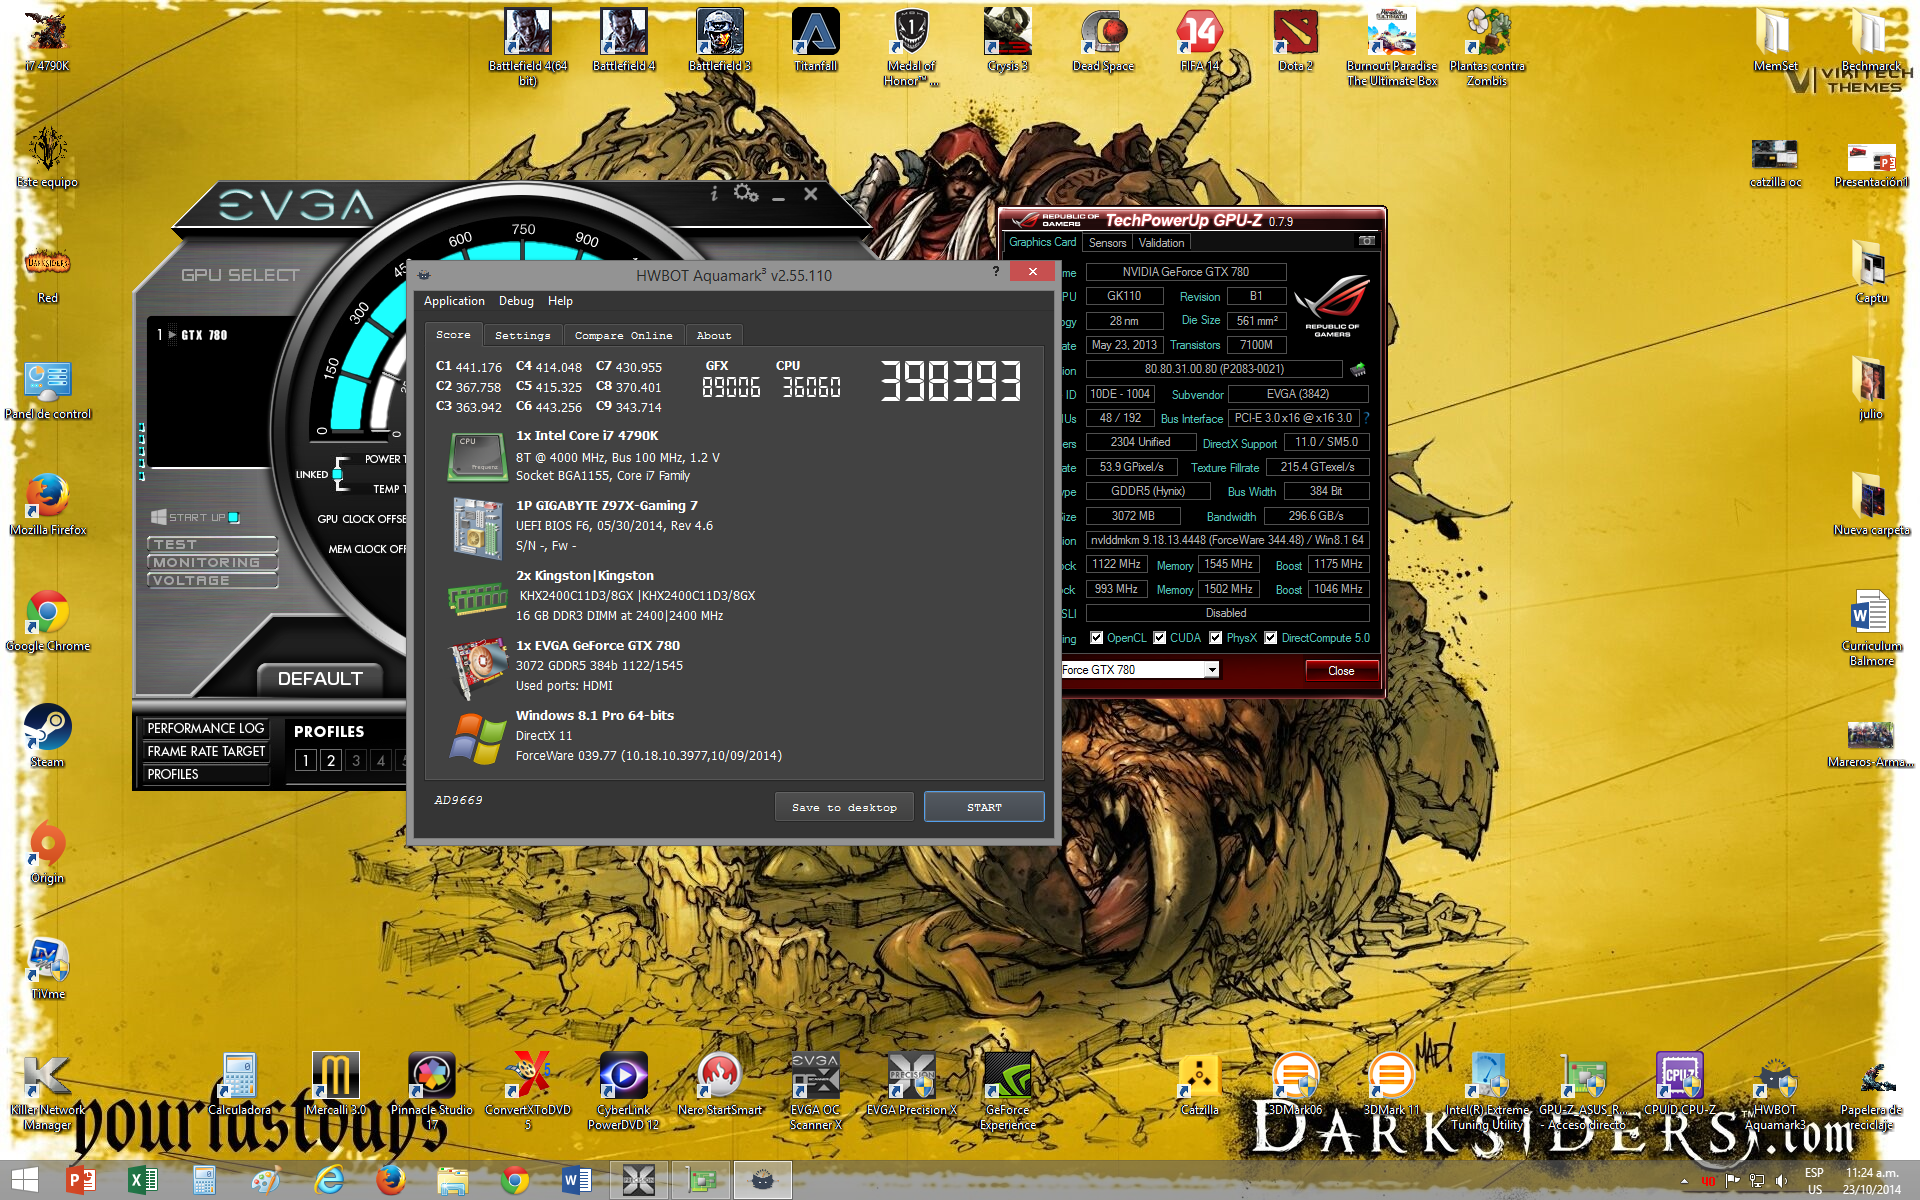1920x1200 pixels.
Task: Toggle CUDA checkbox in GPU-Z
Action: coord(1160,638)
